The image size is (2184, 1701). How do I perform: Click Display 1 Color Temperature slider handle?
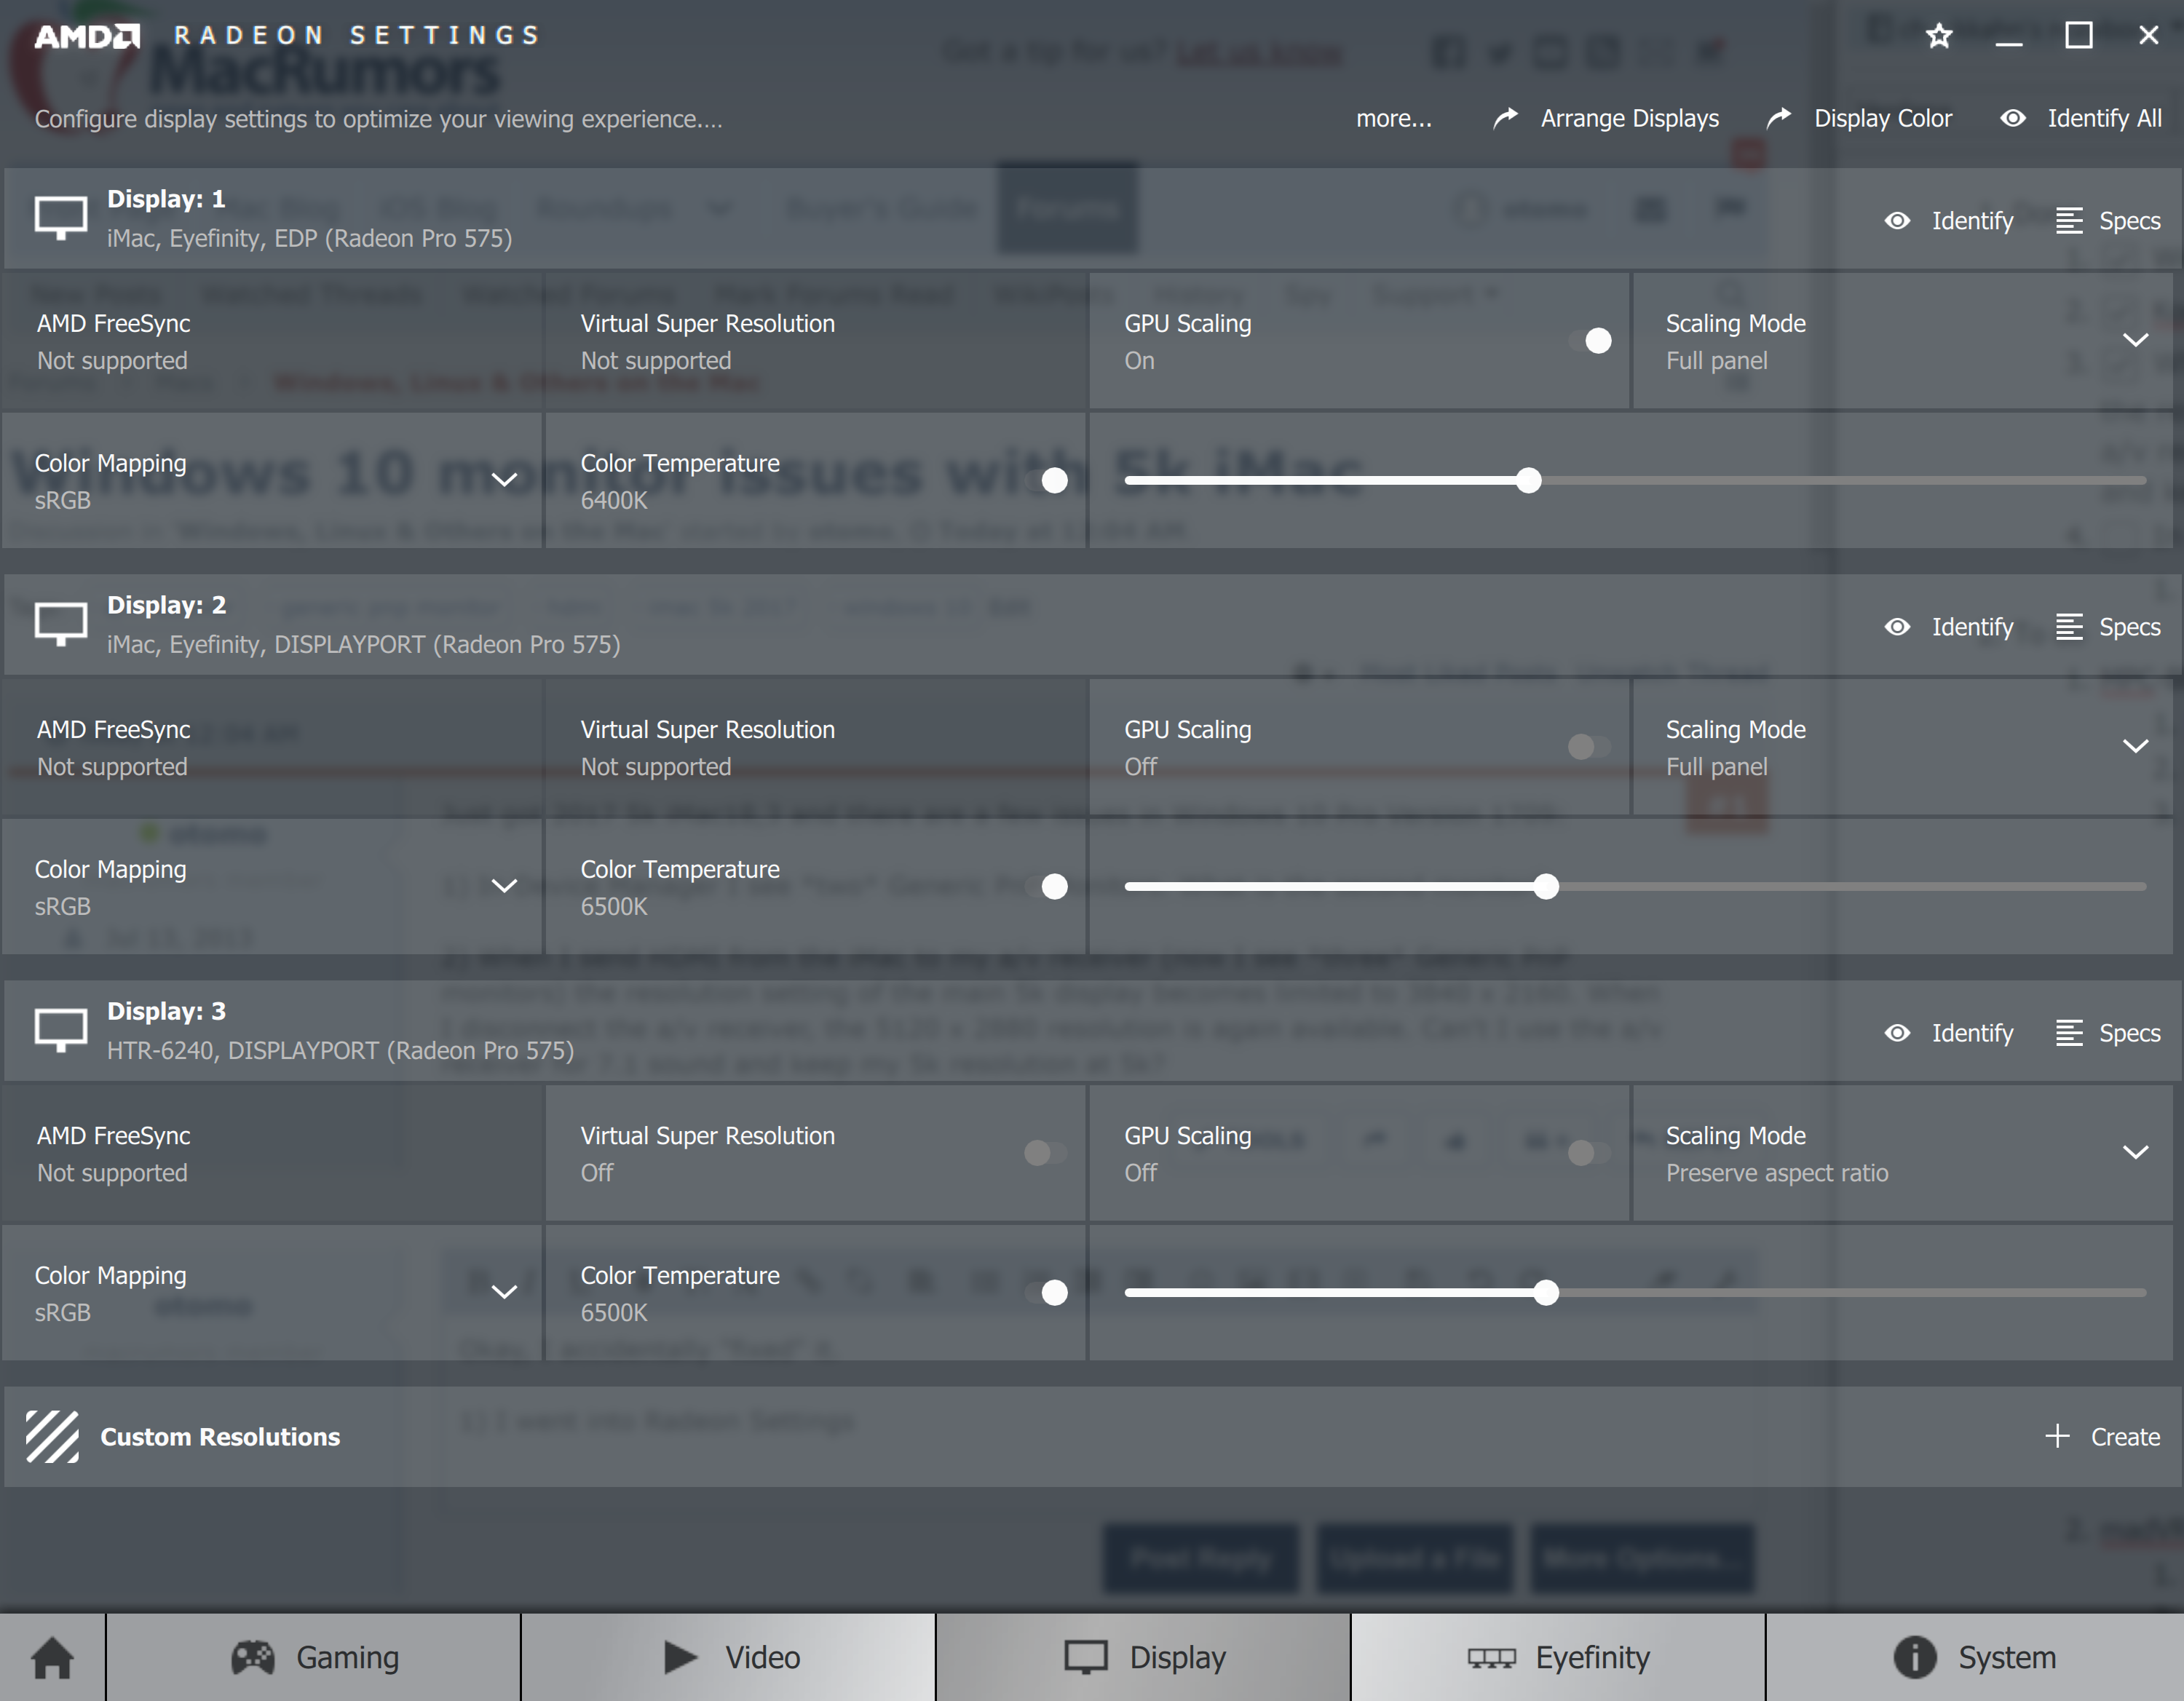(1528, 481)
